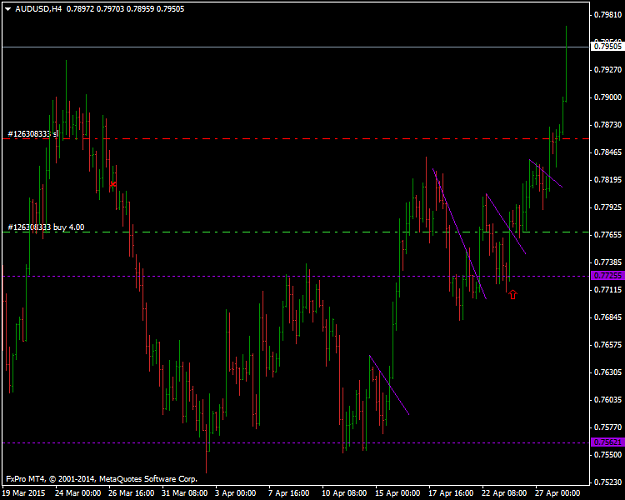Click the AUDUSD,H4 symbol title
This screenshot has height=500, width=625.
(x=39, y=9)
